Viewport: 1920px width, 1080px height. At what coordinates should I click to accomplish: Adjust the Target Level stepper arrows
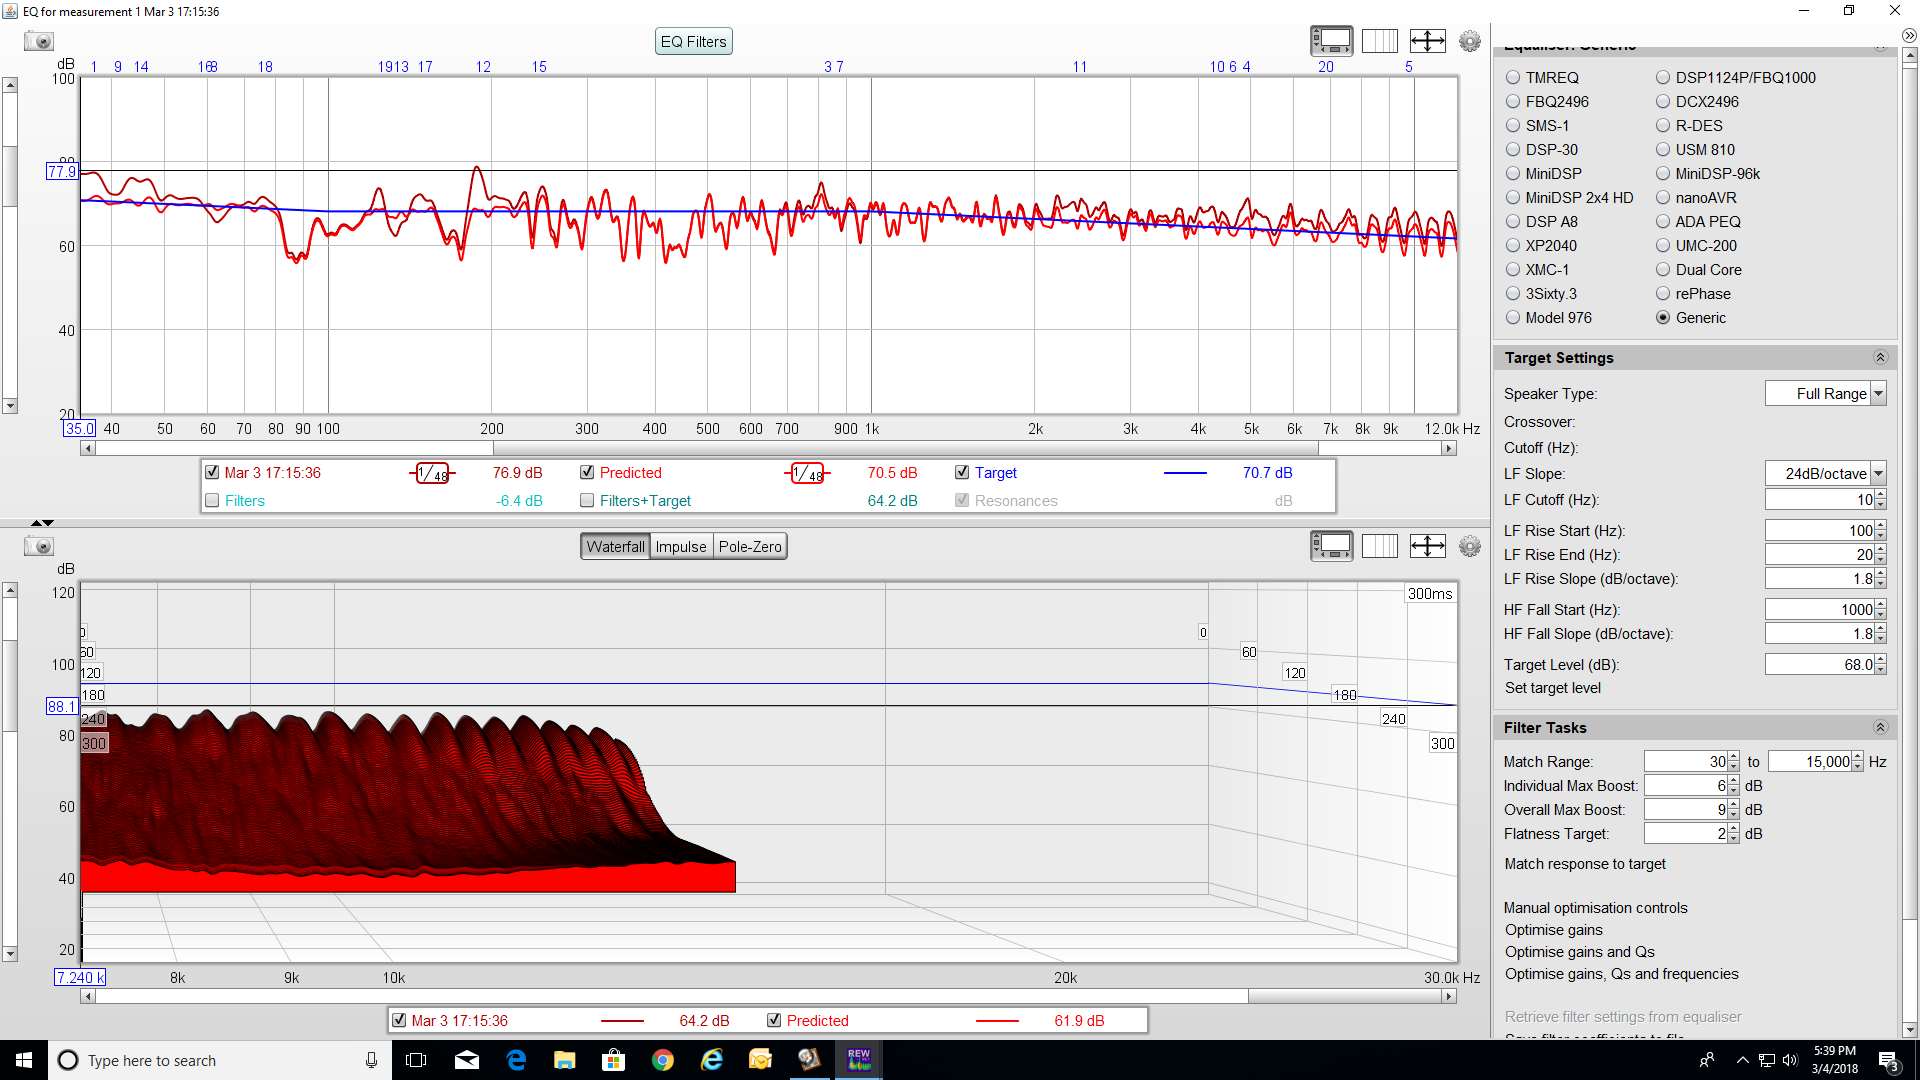click(x=1880, y=665)
